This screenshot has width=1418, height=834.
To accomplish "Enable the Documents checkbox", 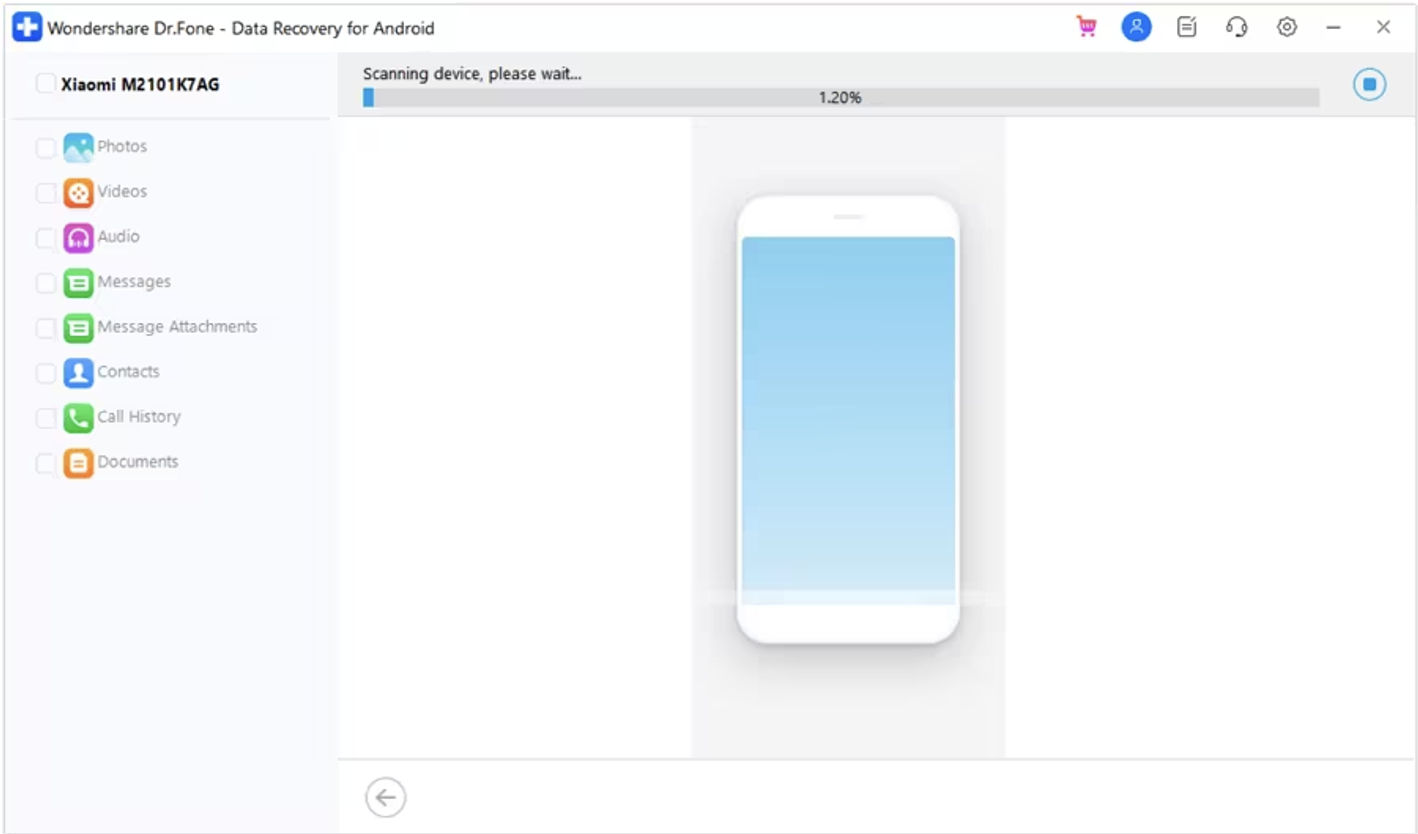I will (46, 463).
